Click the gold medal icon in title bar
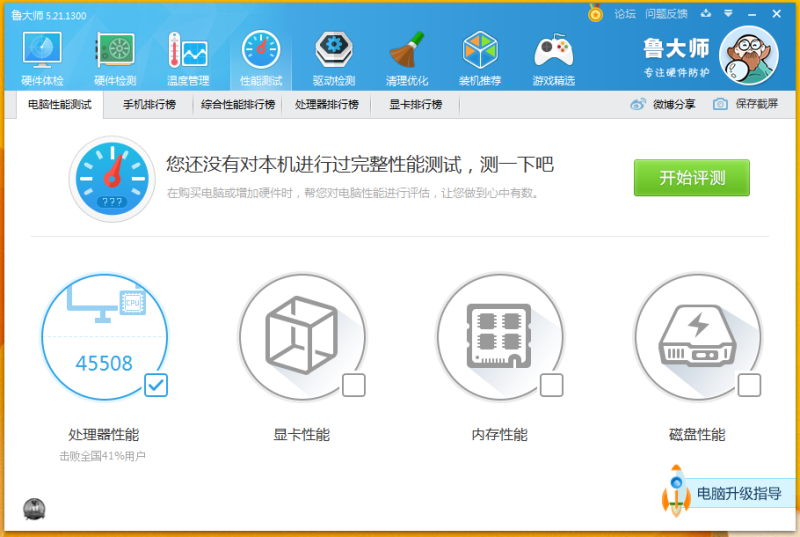 596,13
